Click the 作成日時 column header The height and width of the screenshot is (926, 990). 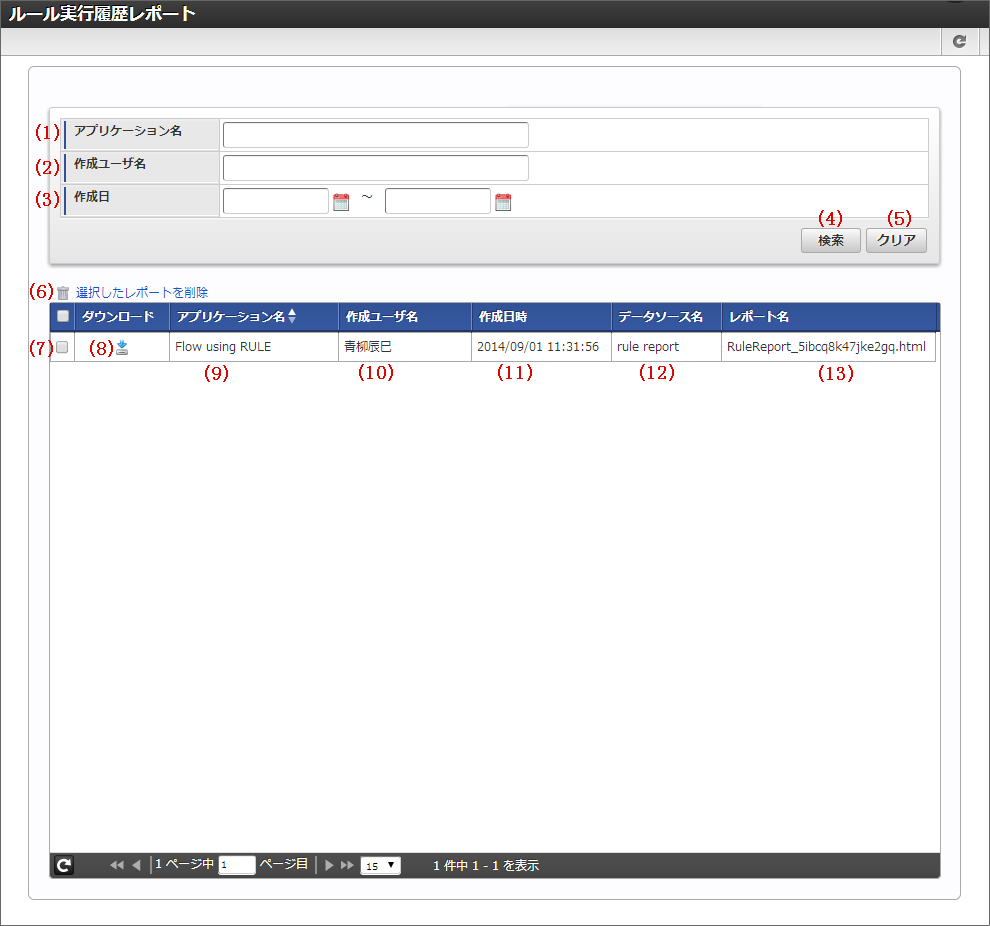[x=541, y=317]
